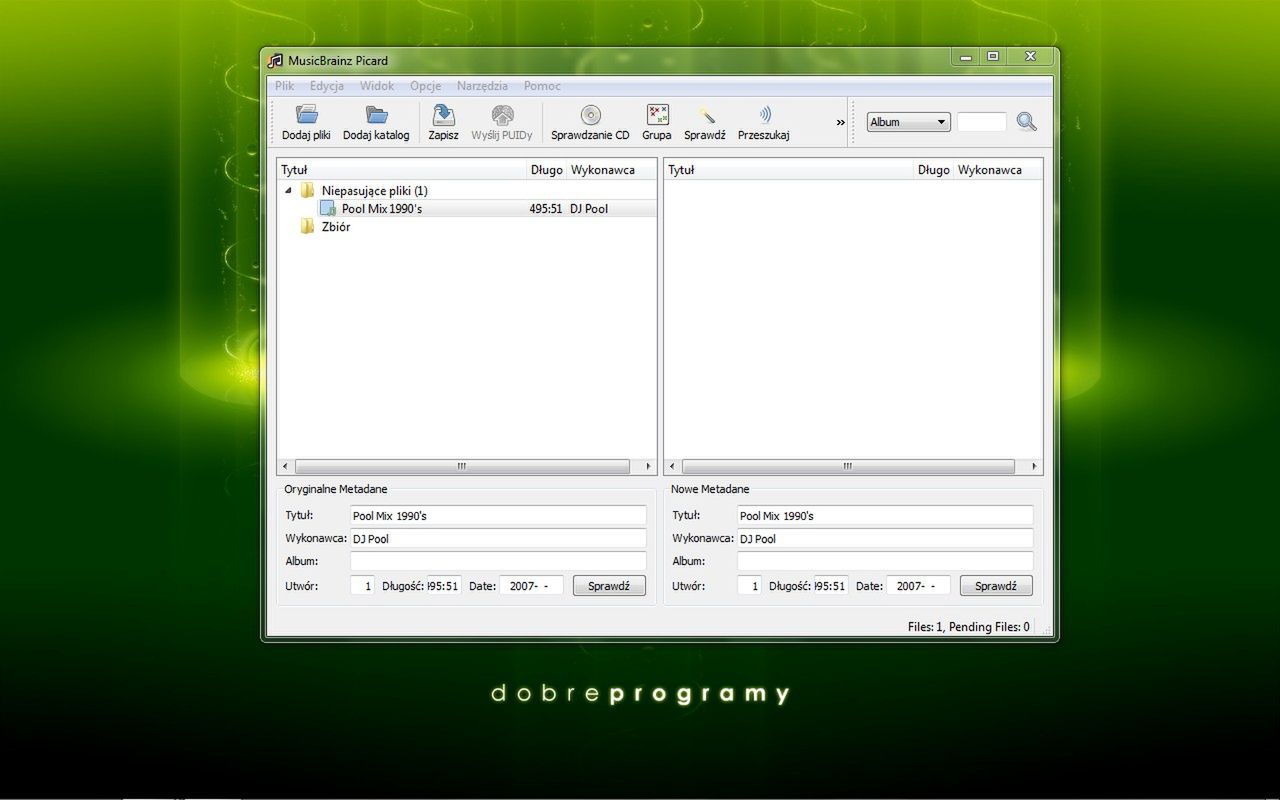The image size is (1280, 800).
Task: Click Wykonawca field in Nowe Metadane
Action: [x=885, y=538]
